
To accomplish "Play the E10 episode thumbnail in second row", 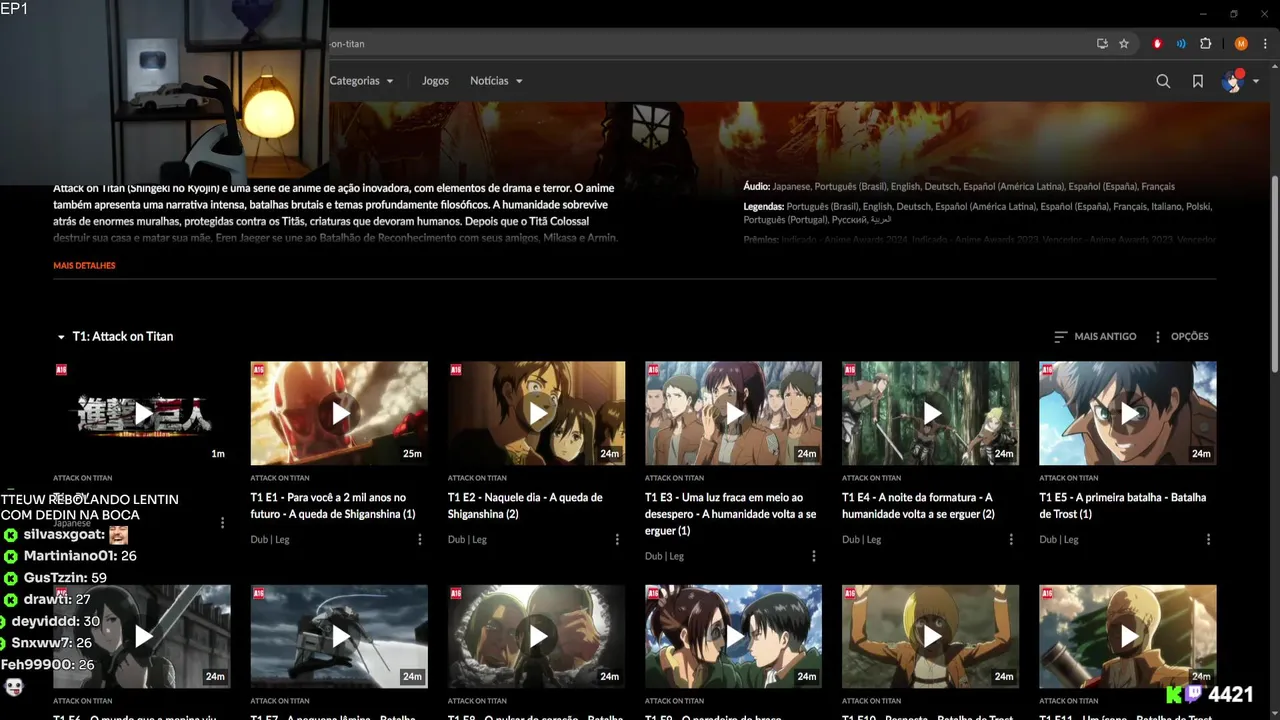I will tap(930, 636).
